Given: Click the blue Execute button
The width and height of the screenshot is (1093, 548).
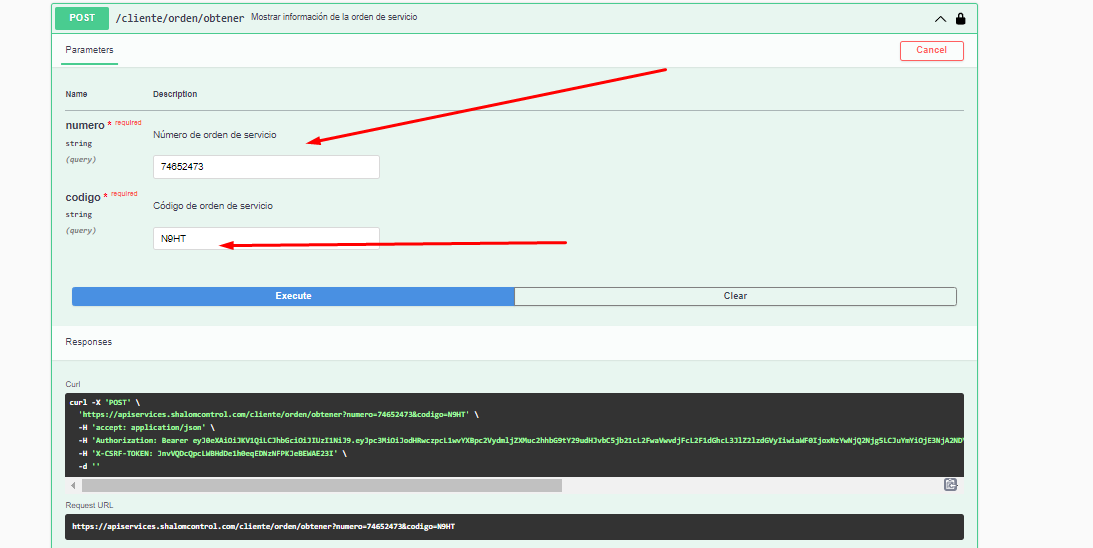Looking at the screenshot, I should 293,296.
